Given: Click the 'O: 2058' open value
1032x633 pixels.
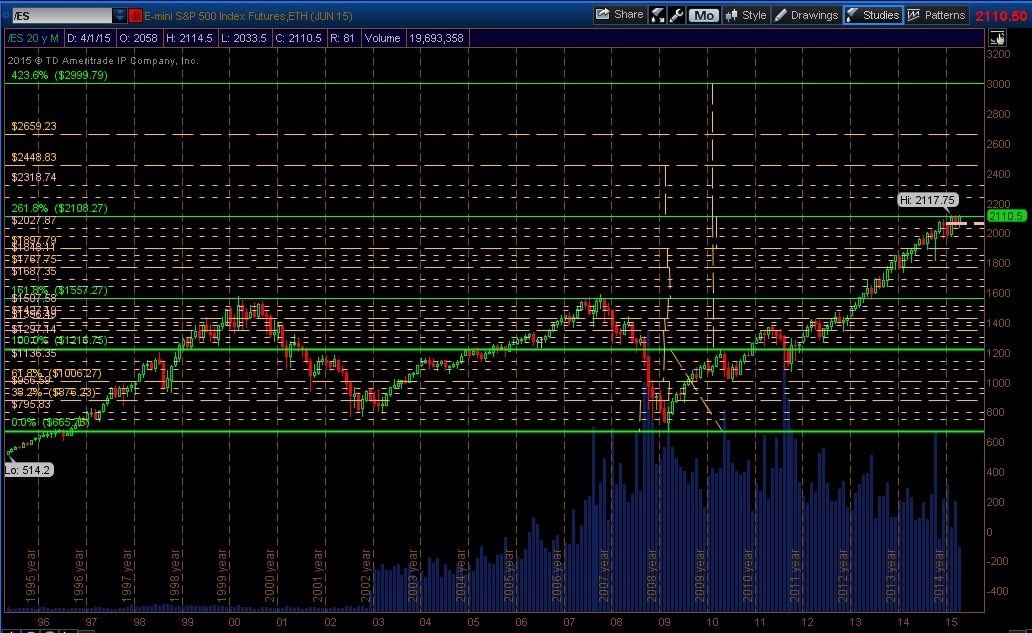Looking at the screenshot, I should click(138, 38).
